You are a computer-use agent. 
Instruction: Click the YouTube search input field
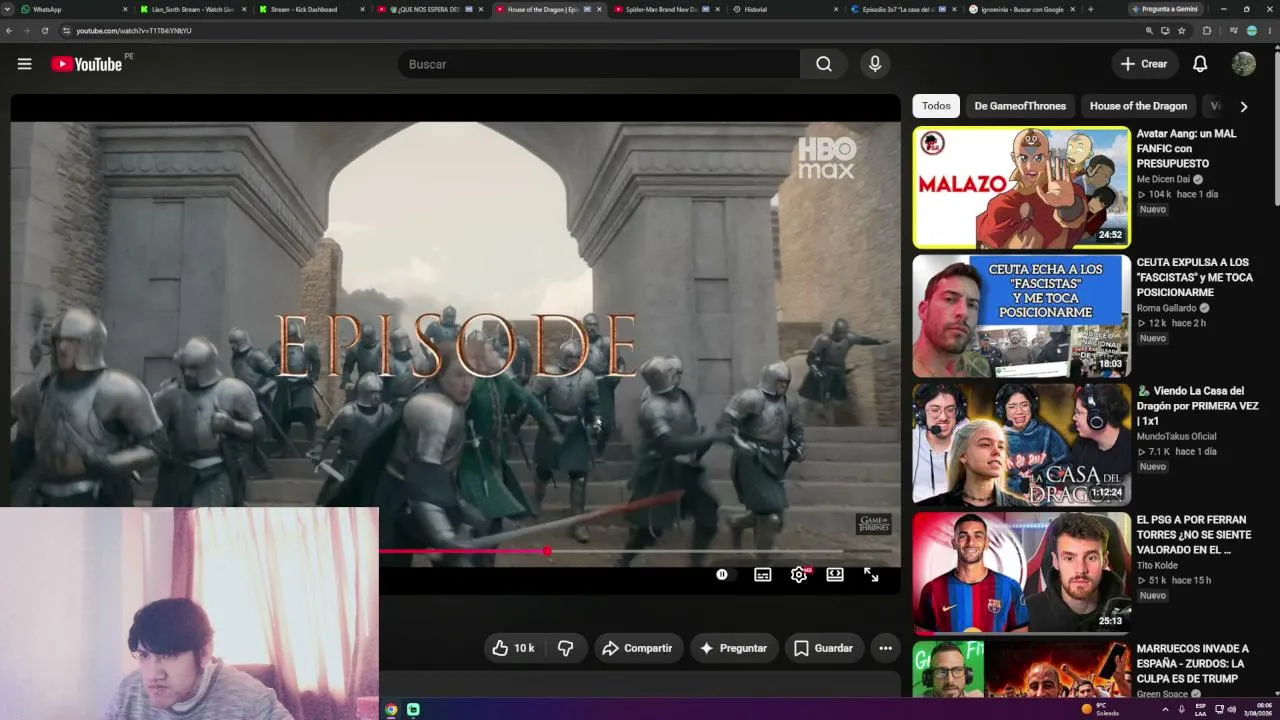point(598,64)
